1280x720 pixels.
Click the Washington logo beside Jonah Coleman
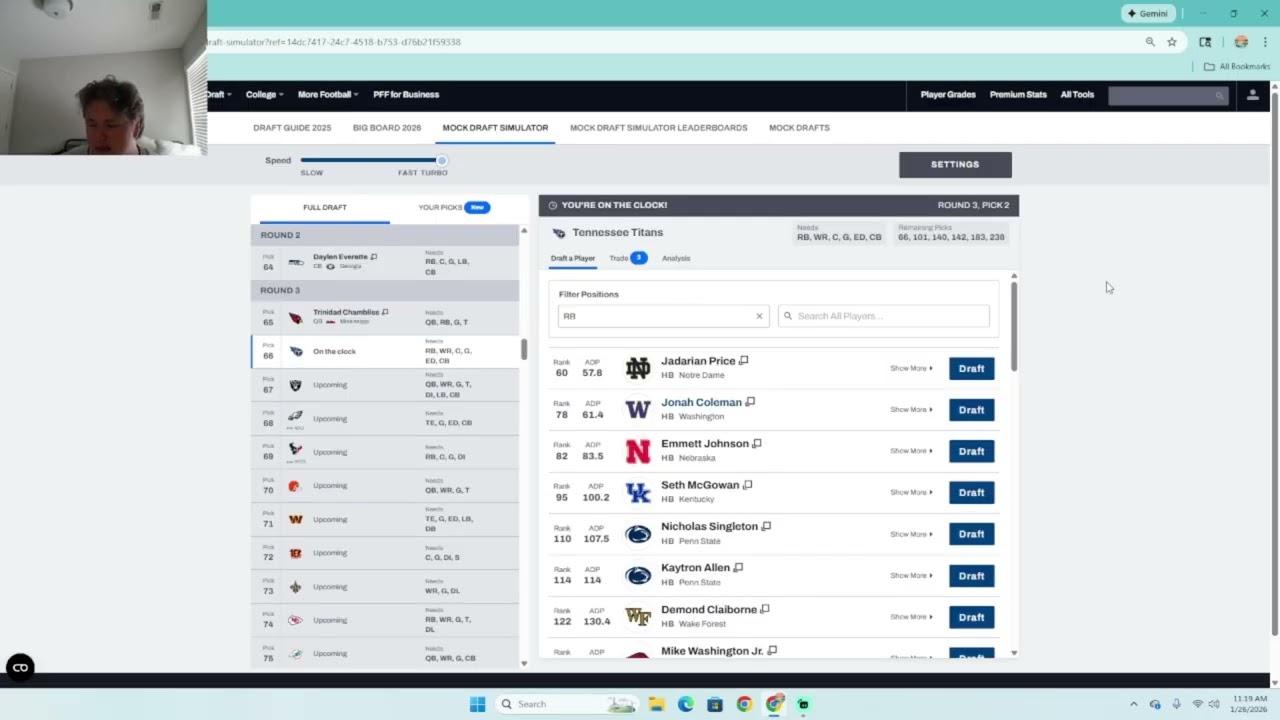[x=638, y=409]
